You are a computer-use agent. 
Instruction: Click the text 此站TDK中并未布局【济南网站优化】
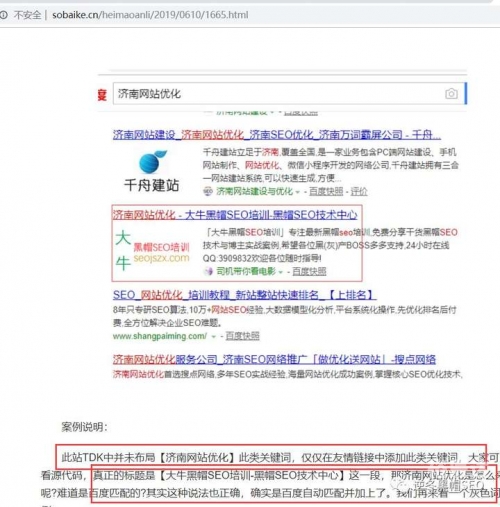coord(148,457)
